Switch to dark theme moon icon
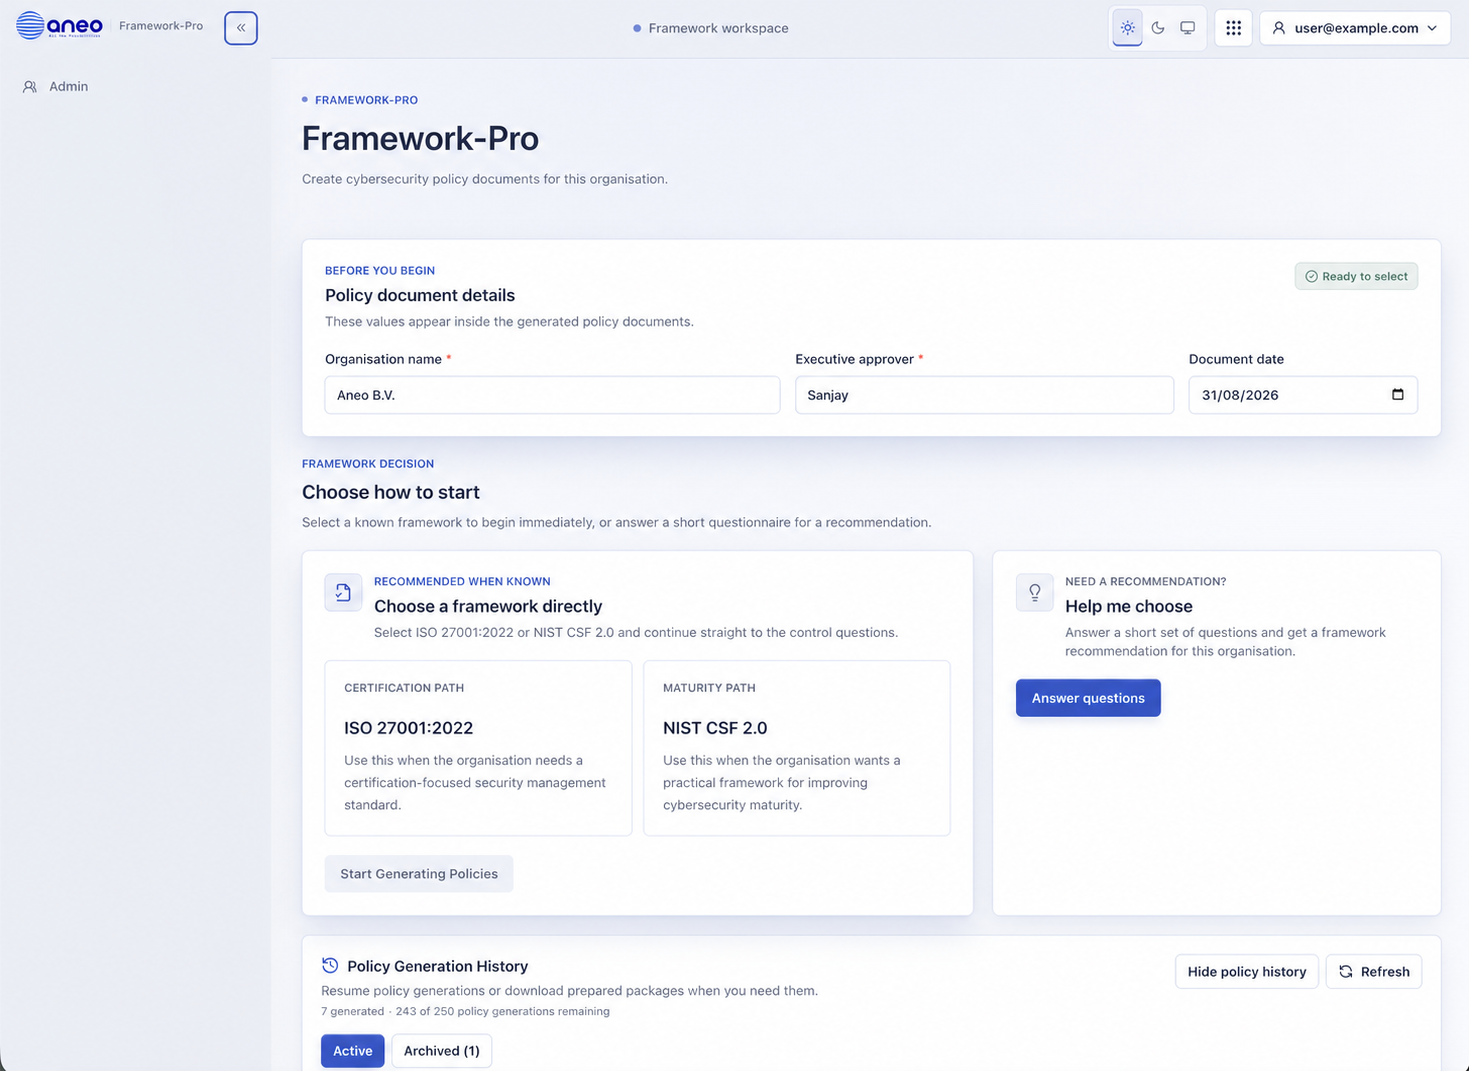1469x1071 pixels. point(1157,28)
